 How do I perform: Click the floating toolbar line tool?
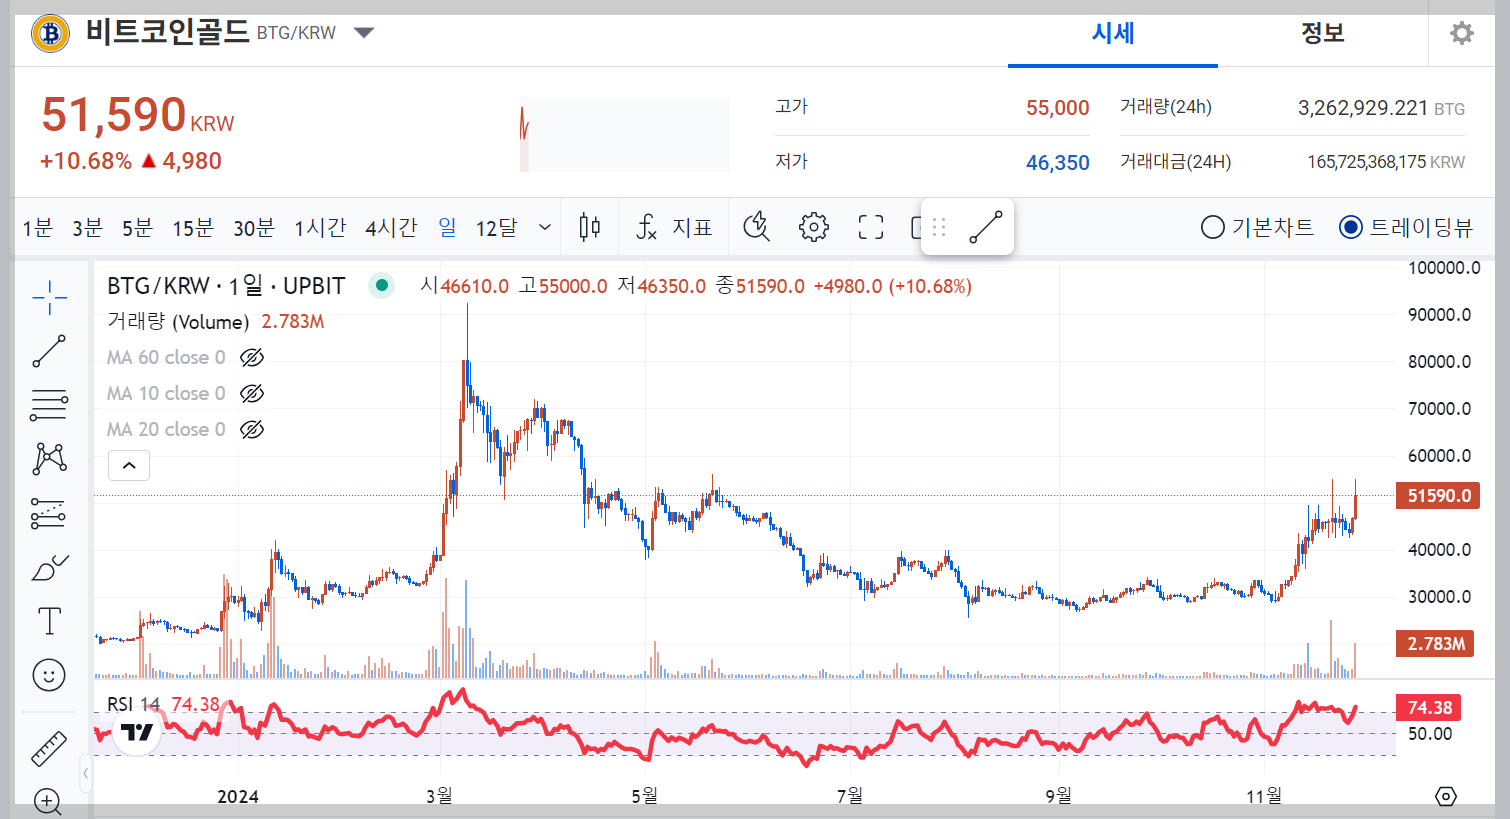point(986,227)
